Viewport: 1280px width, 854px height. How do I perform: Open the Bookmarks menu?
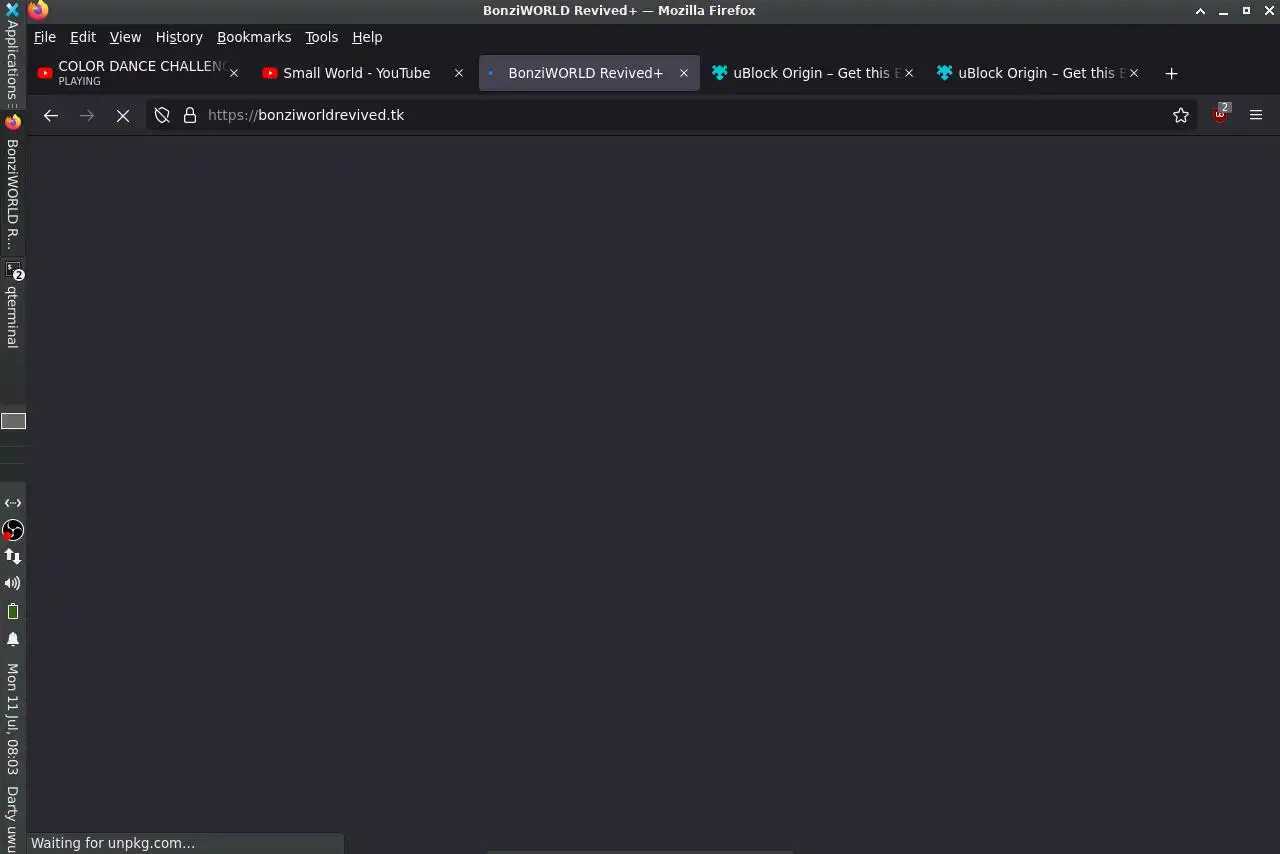tap(254, 37)
